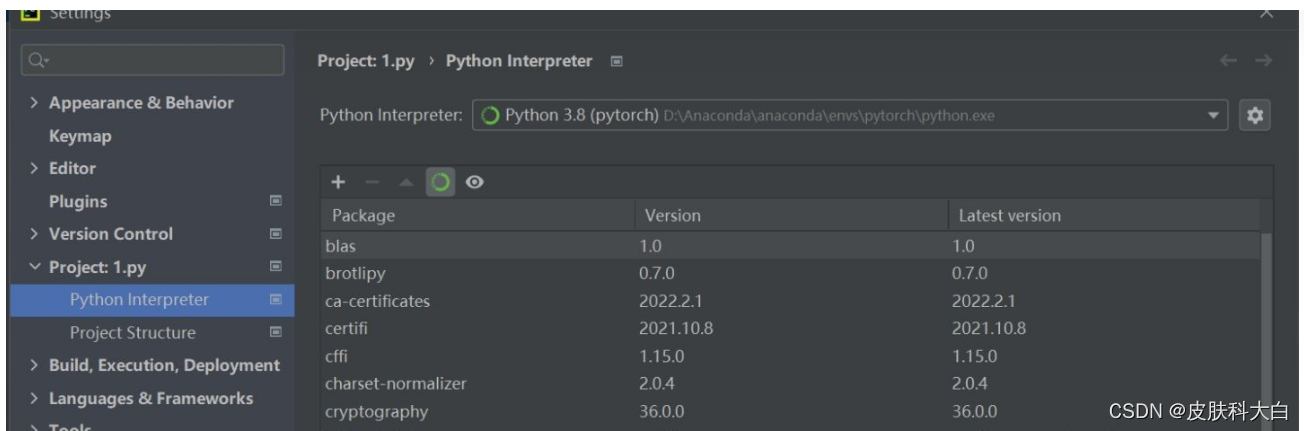
Task: Click the settings search field
Action: pos(150,60)
